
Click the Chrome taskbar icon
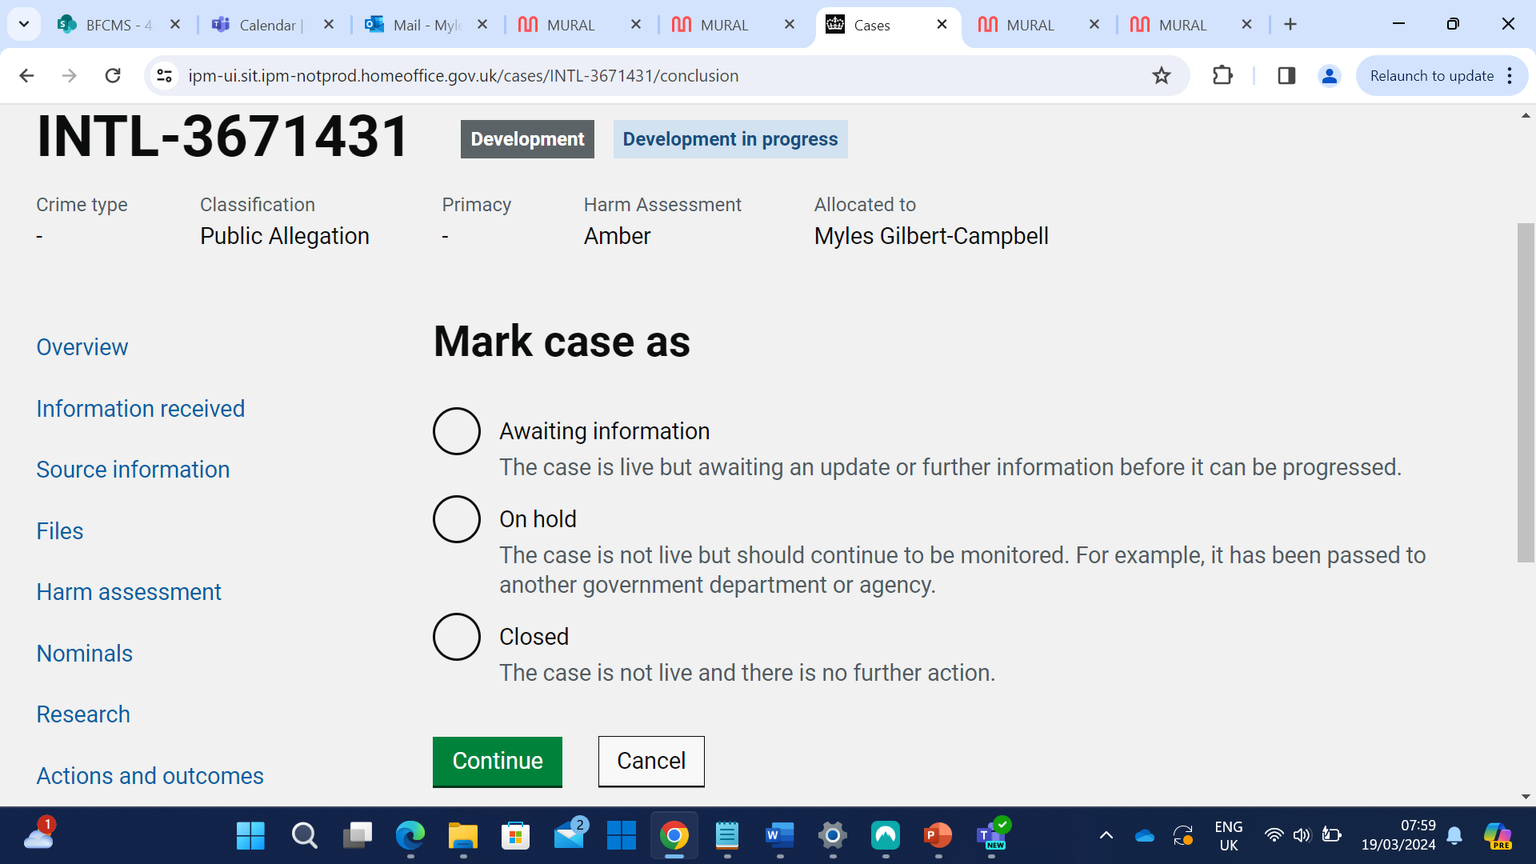pos(674,835)
